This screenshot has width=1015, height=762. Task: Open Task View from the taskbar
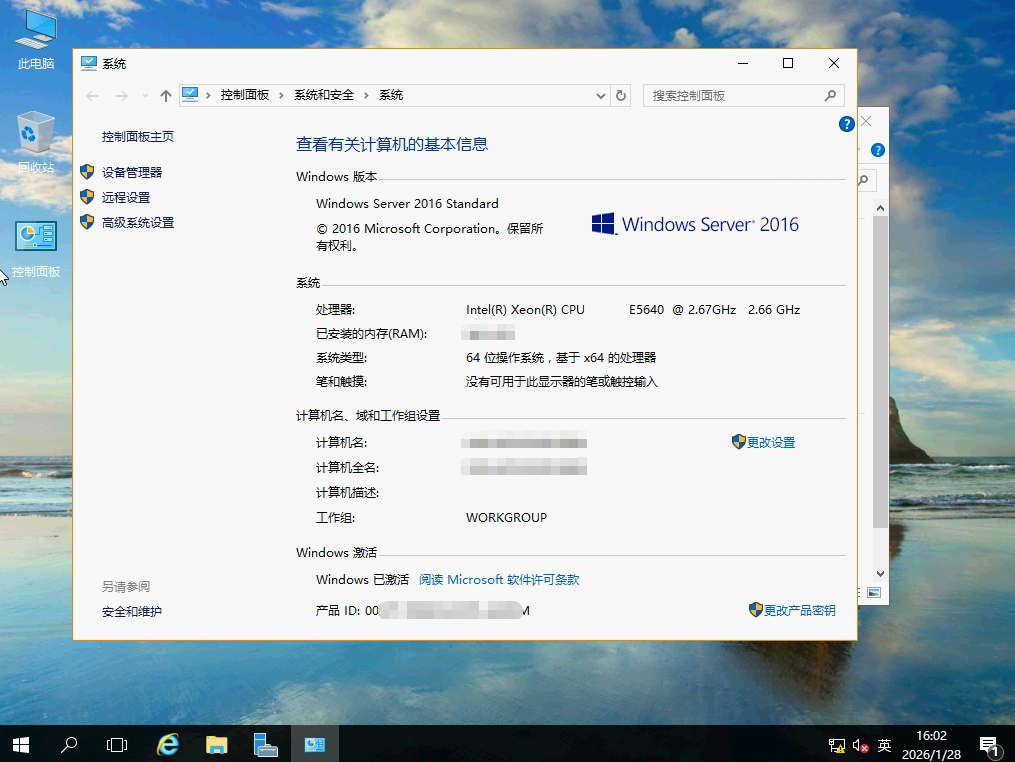click(x=117, y=744)
